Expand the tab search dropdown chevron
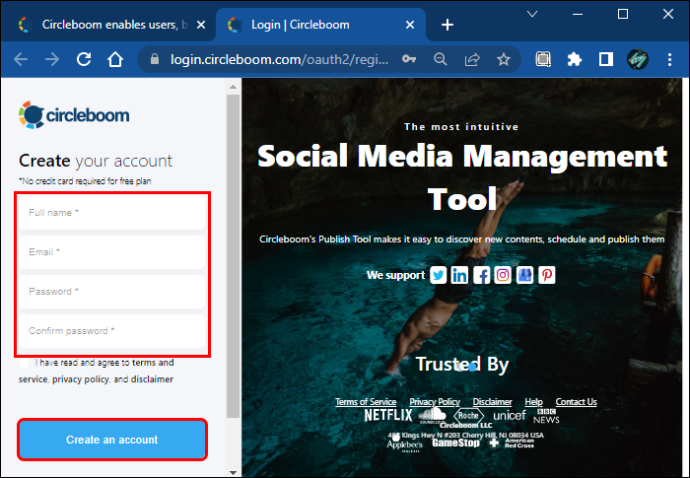 click(532, 14)
